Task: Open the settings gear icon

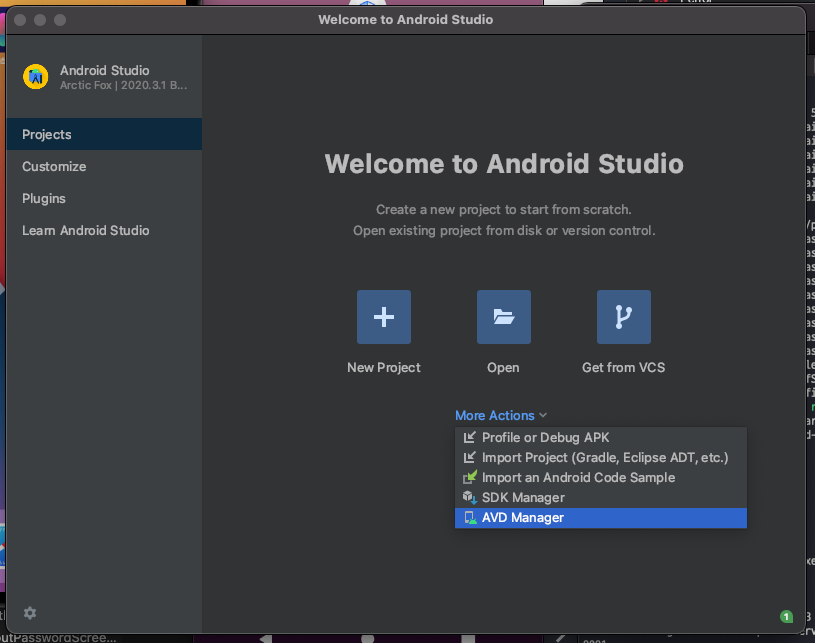Action: (x=30, y=613)
